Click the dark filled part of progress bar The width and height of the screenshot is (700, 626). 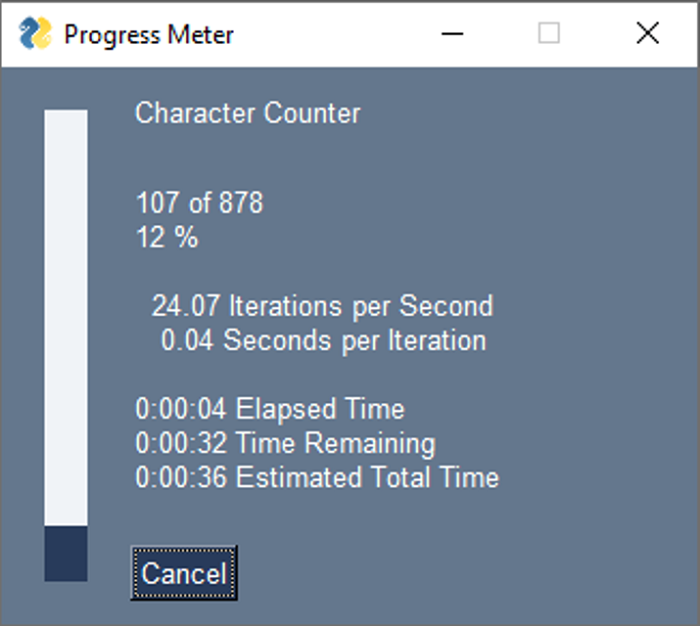[x=66, y=553]
